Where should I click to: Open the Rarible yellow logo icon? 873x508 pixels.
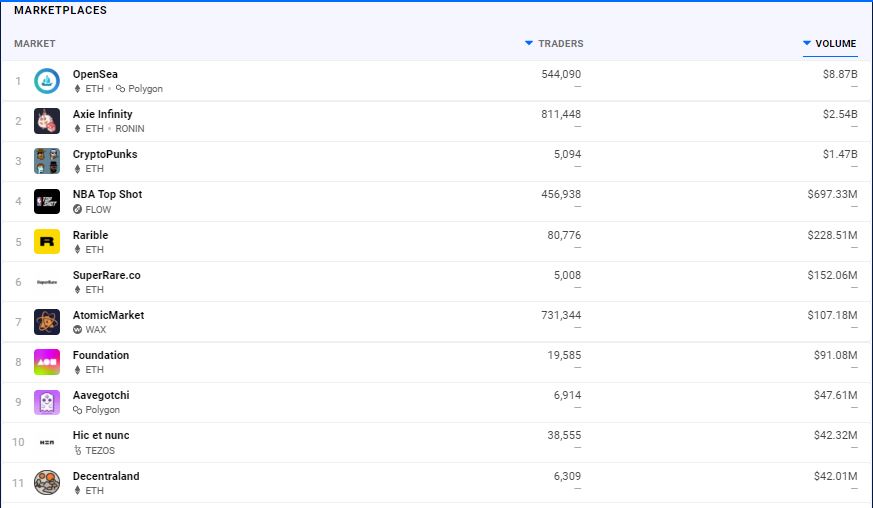pyautogui.click(x=47, y=242)
